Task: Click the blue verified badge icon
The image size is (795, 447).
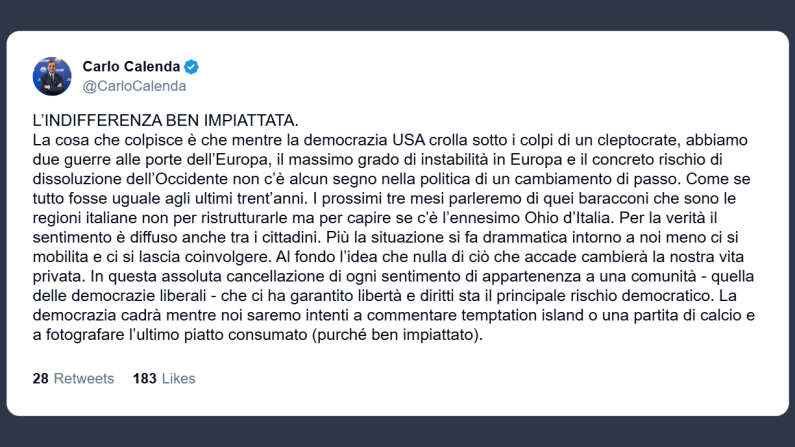Action: coord(190,67)
